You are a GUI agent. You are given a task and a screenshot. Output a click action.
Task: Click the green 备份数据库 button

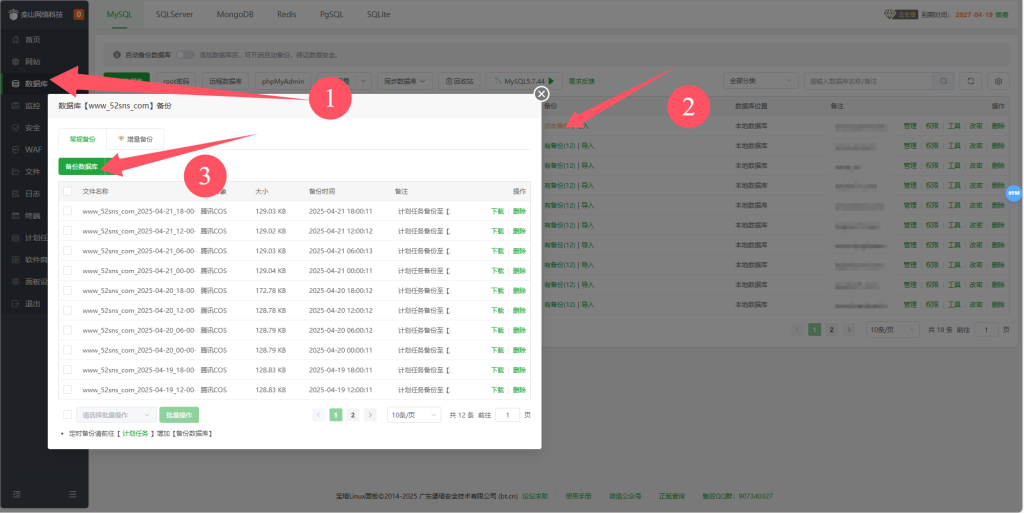[x=82, y=166]
